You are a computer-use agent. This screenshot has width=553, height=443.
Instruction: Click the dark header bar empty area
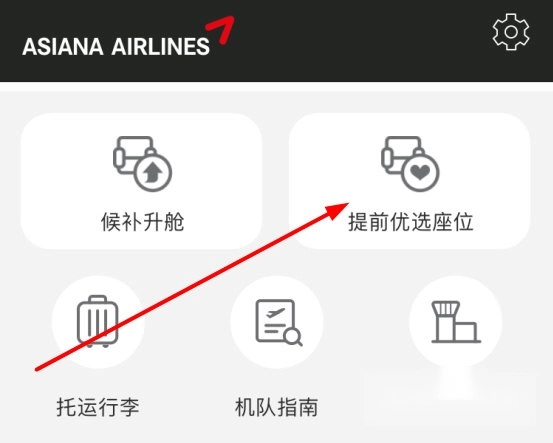coord(353,41)
